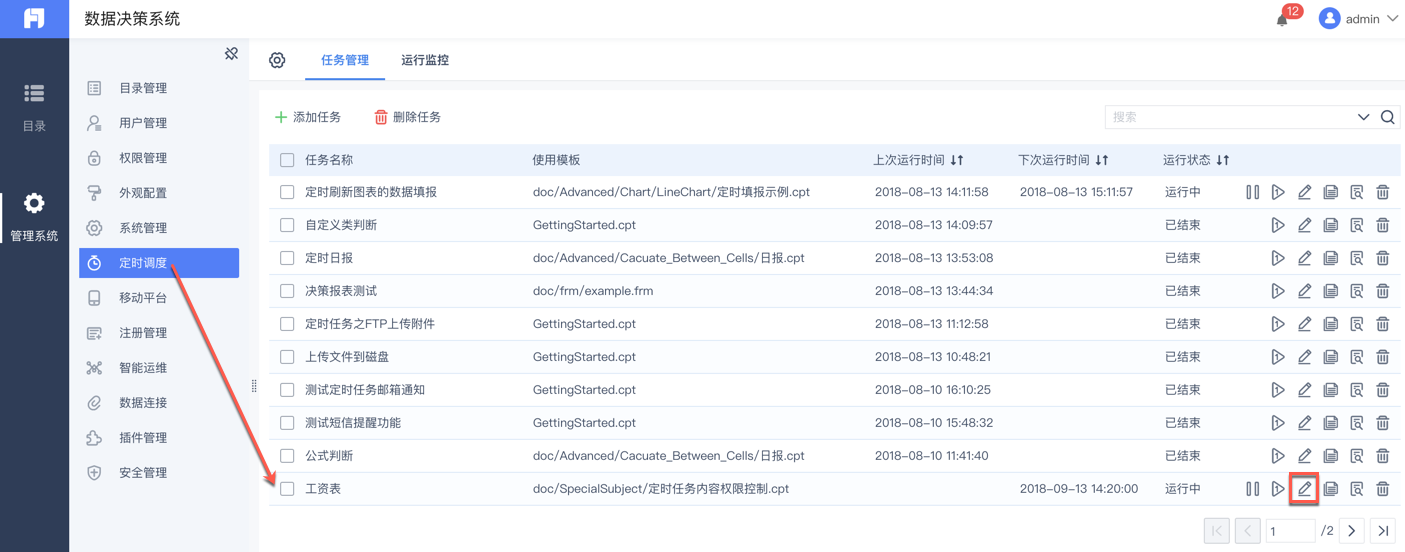Go to the next page of tasks
The width and height of the screenshot is (1405, 552).
coord(1352,531)
